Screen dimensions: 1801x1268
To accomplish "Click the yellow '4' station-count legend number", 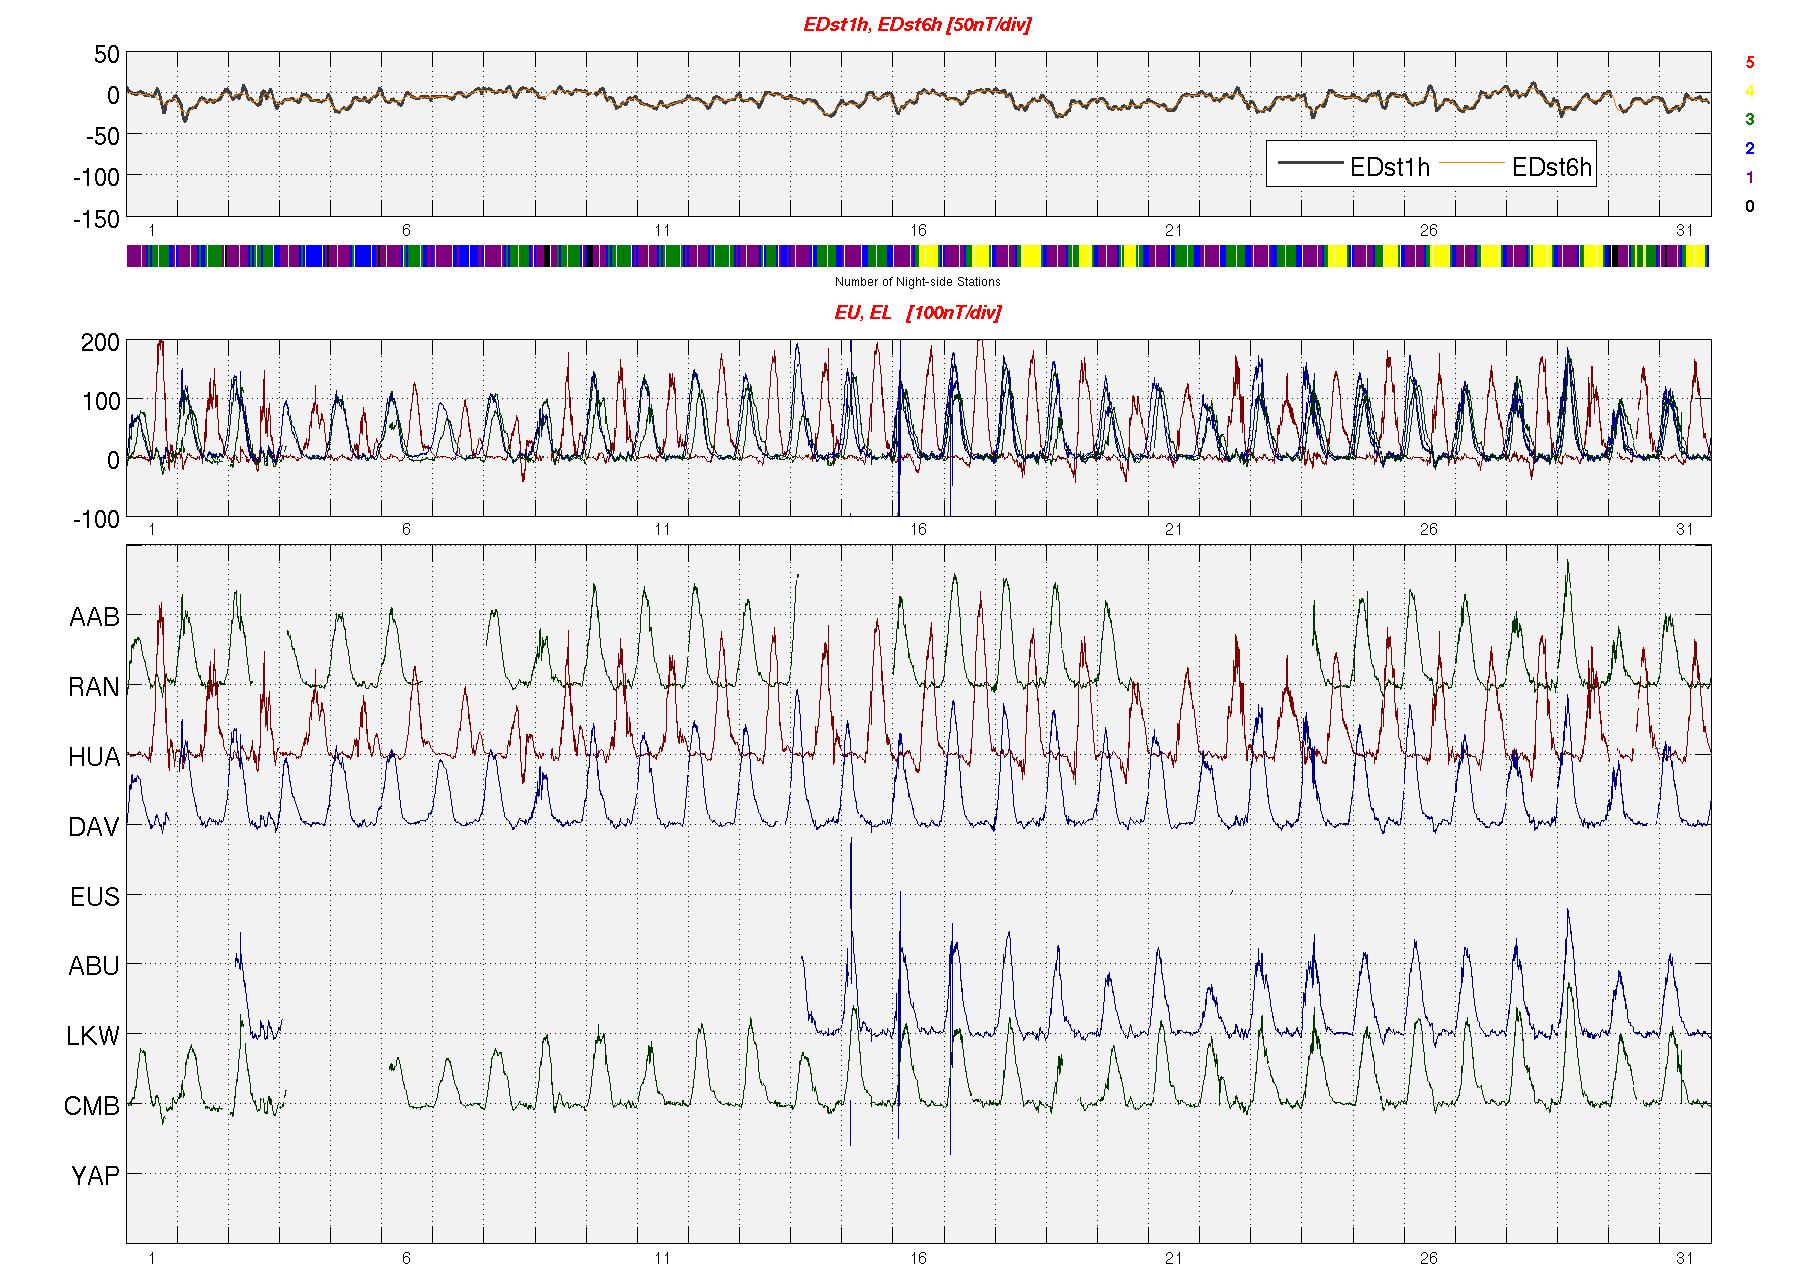I will pos(1749,91).
